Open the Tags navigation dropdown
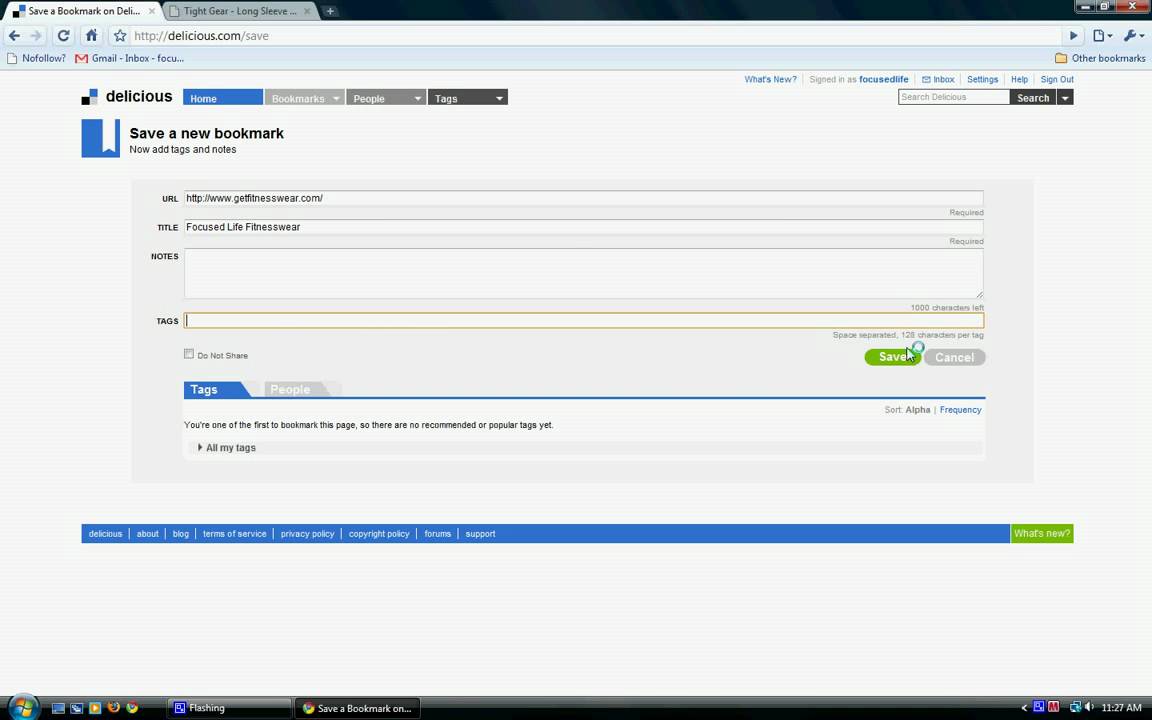Viewport: 1152px width, 720px height. (x=467, y=98)
